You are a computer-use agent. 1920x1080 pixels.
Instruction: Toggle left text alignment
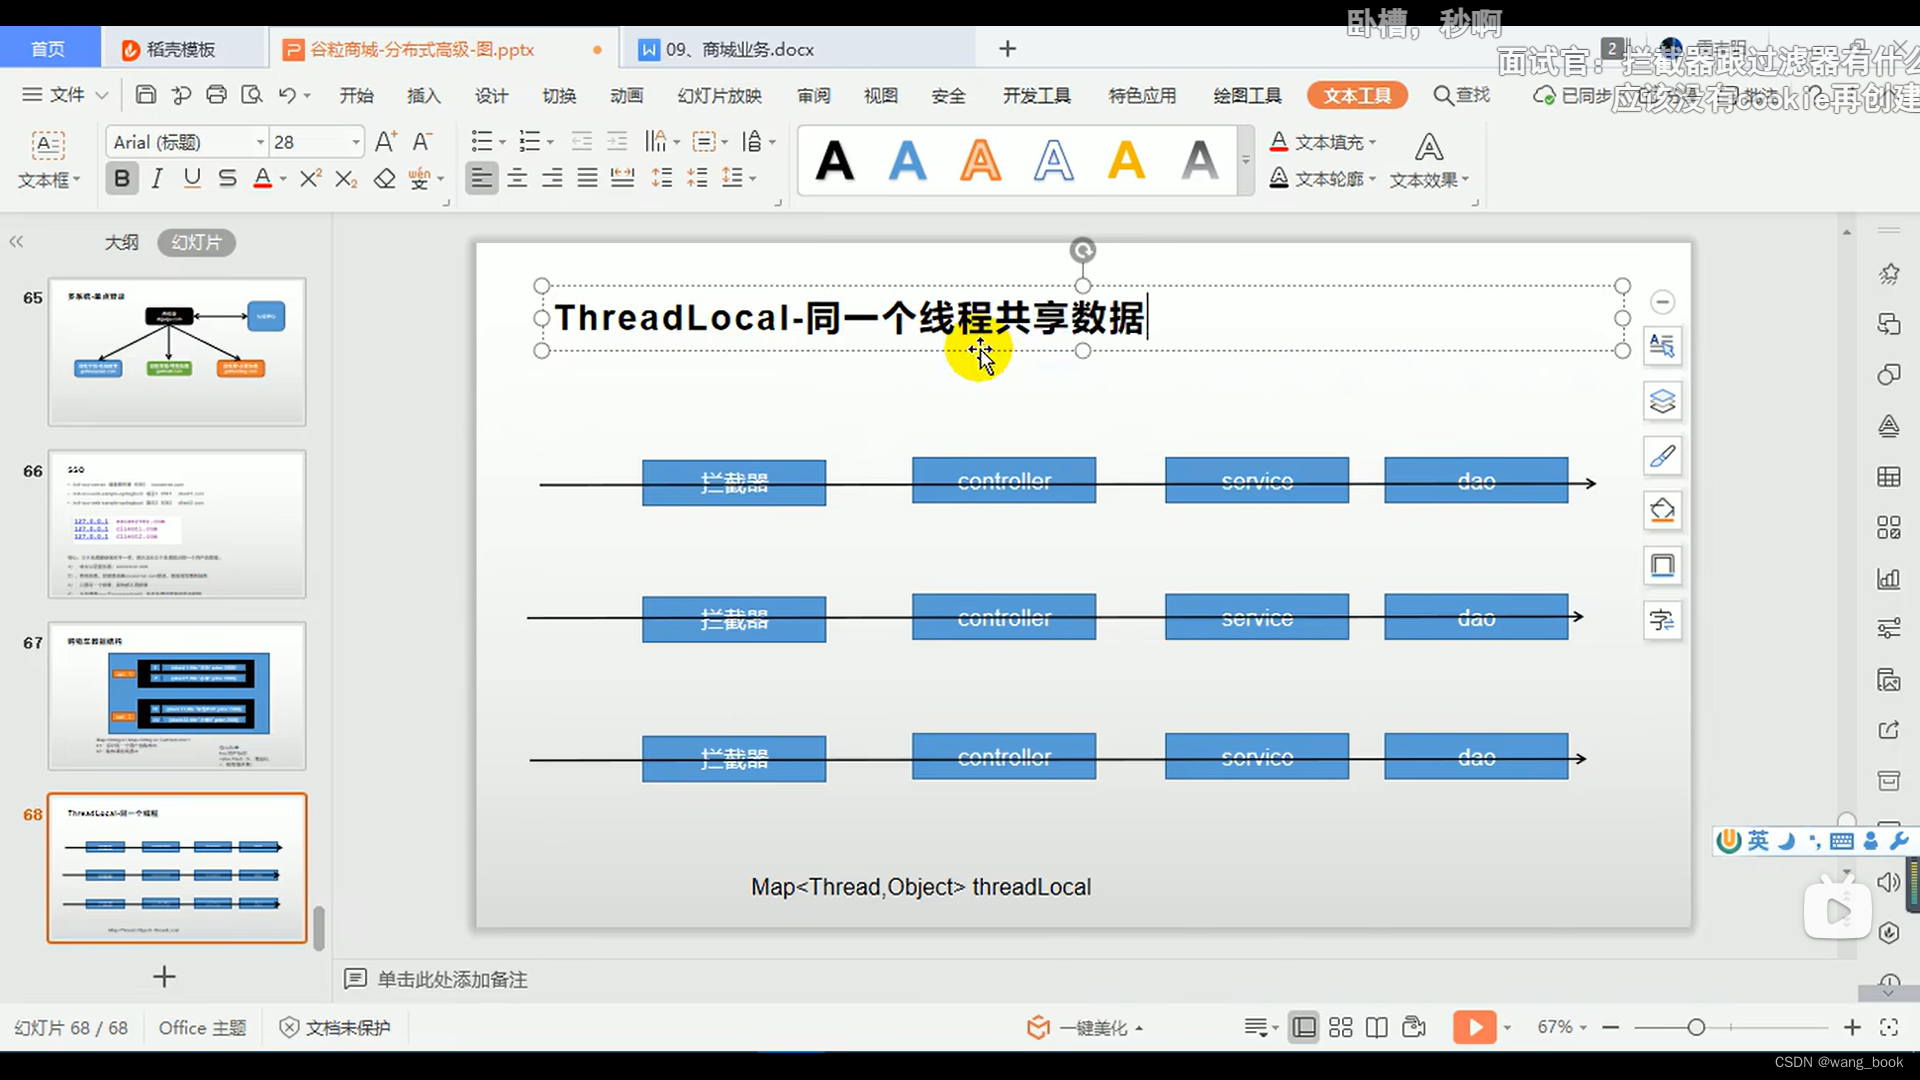click(481, 178)
